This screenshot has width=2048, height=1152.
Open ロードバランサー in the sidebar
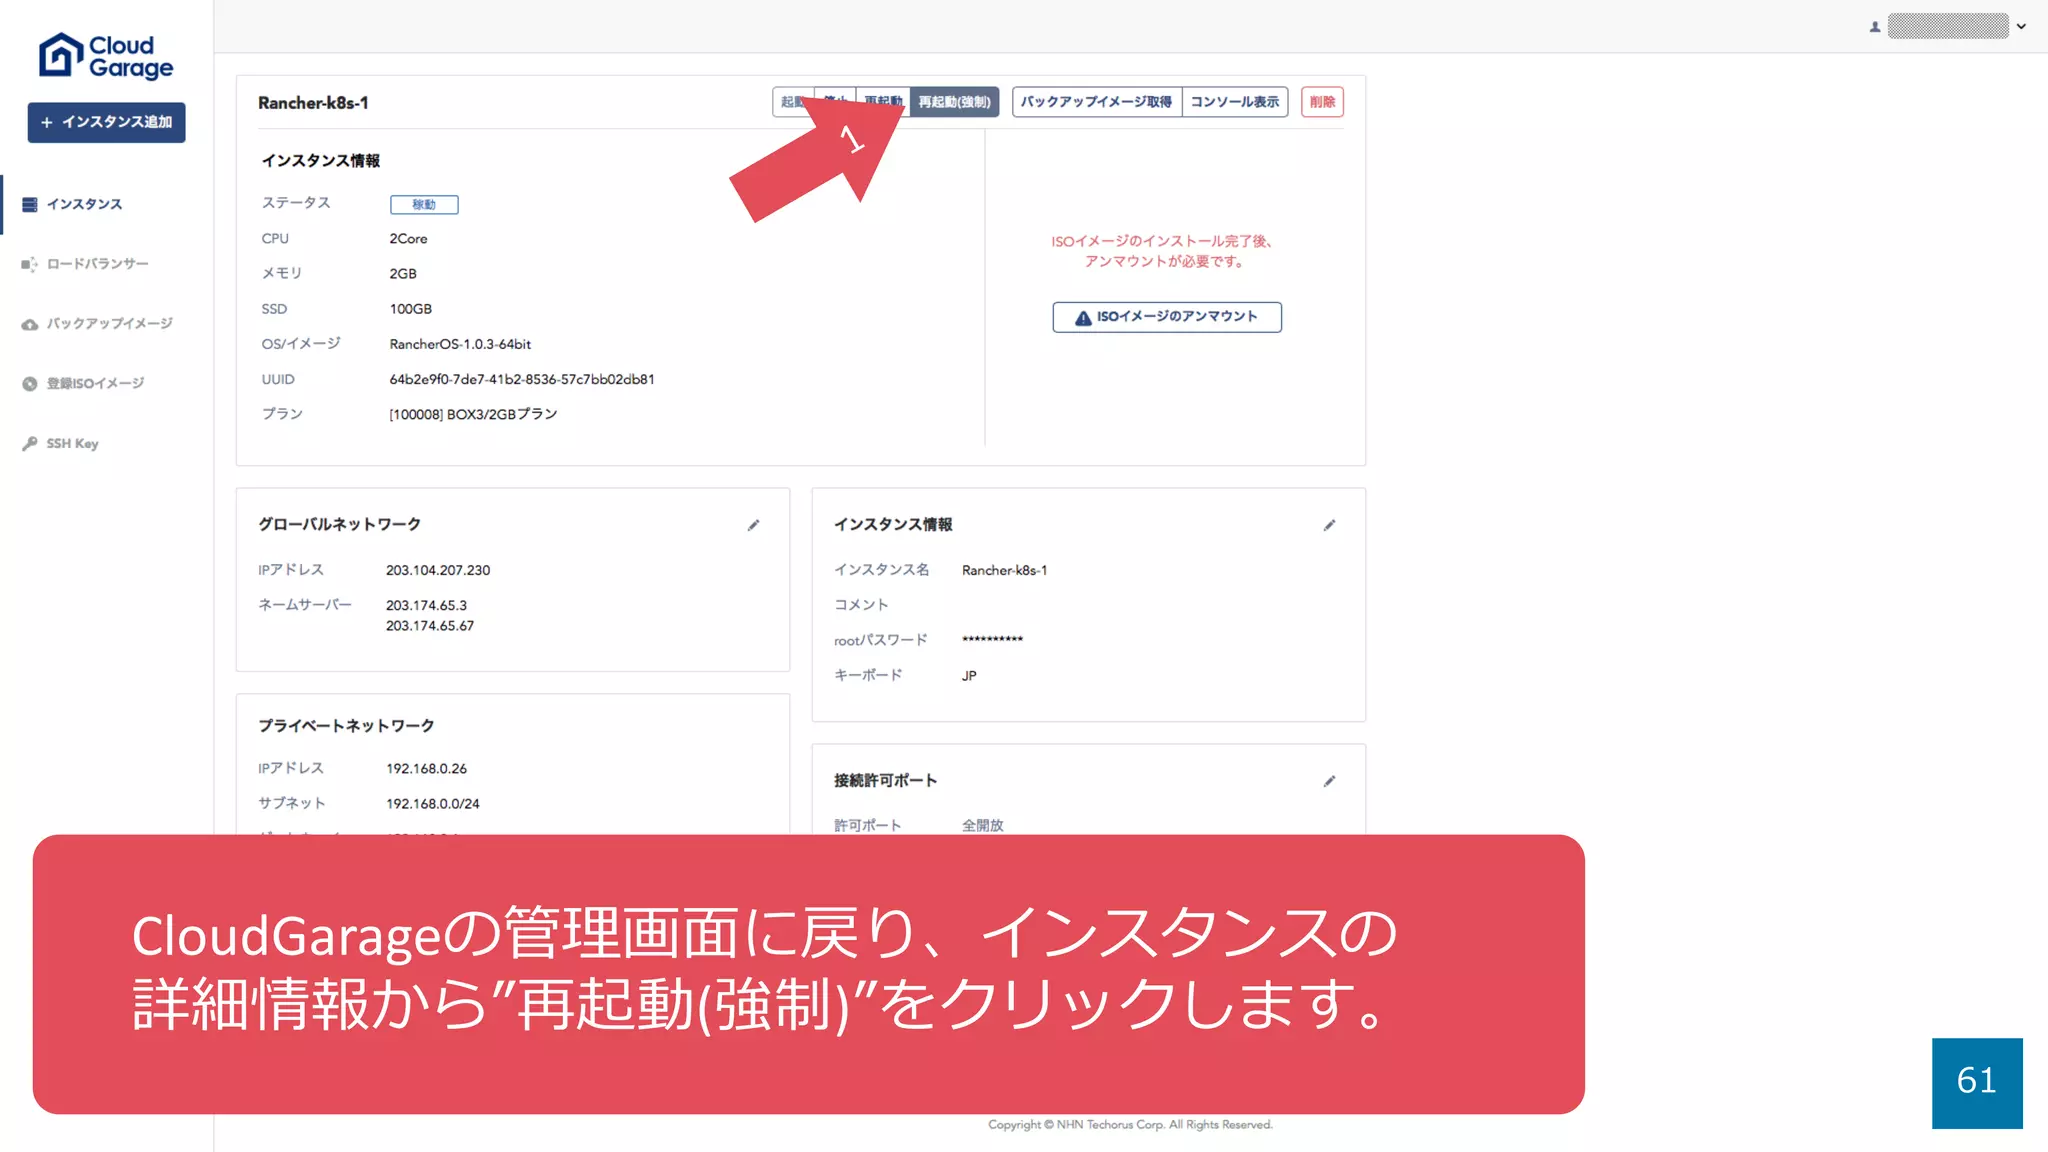click(97, 264)
